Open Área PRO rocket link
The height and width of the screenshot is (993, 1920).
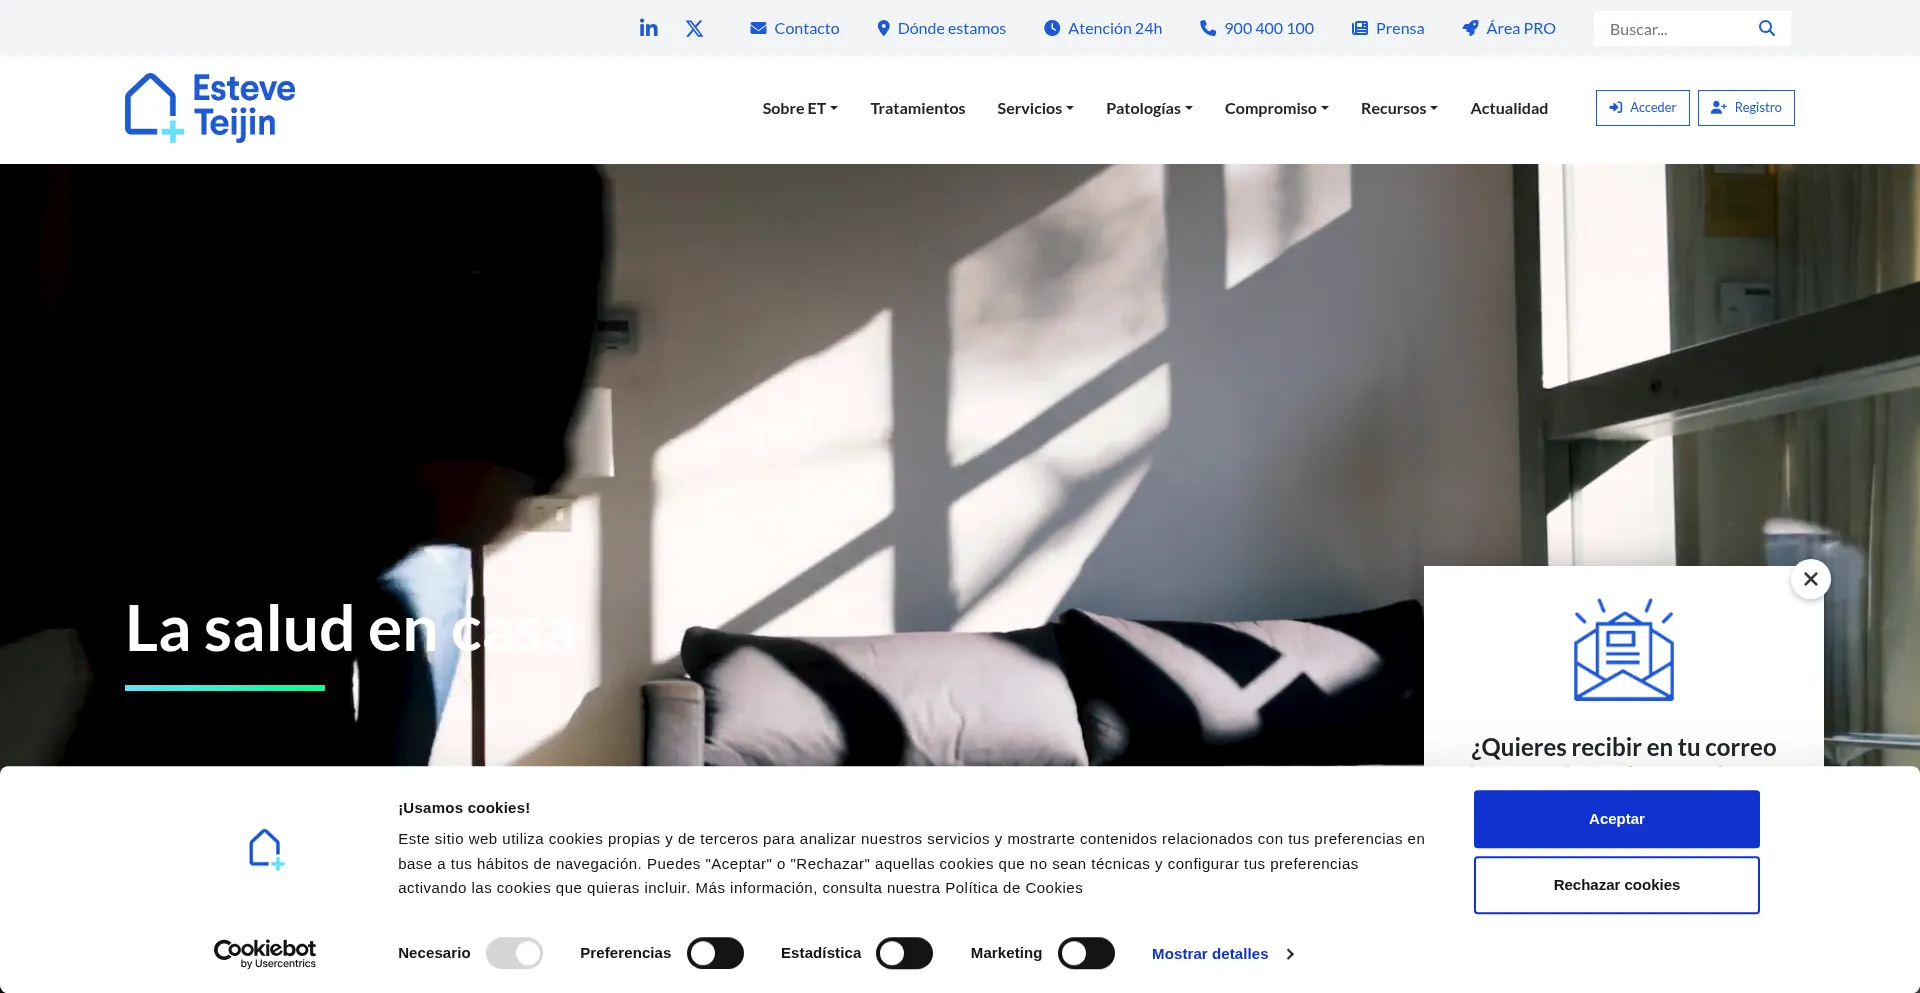coord(1509,28)
